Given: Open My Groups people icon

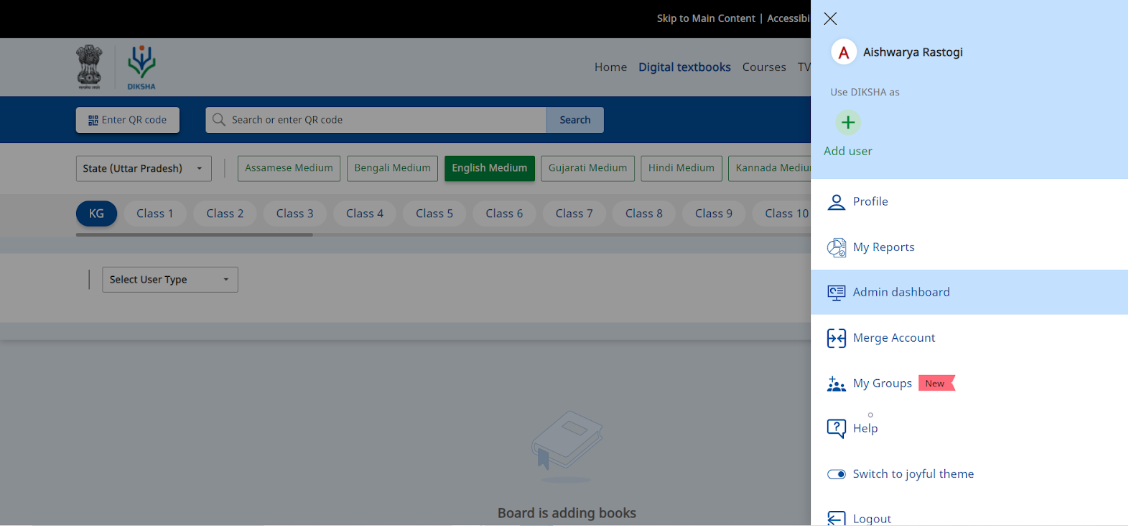Looking at the screenshot, I should click(x=836, y=383).
